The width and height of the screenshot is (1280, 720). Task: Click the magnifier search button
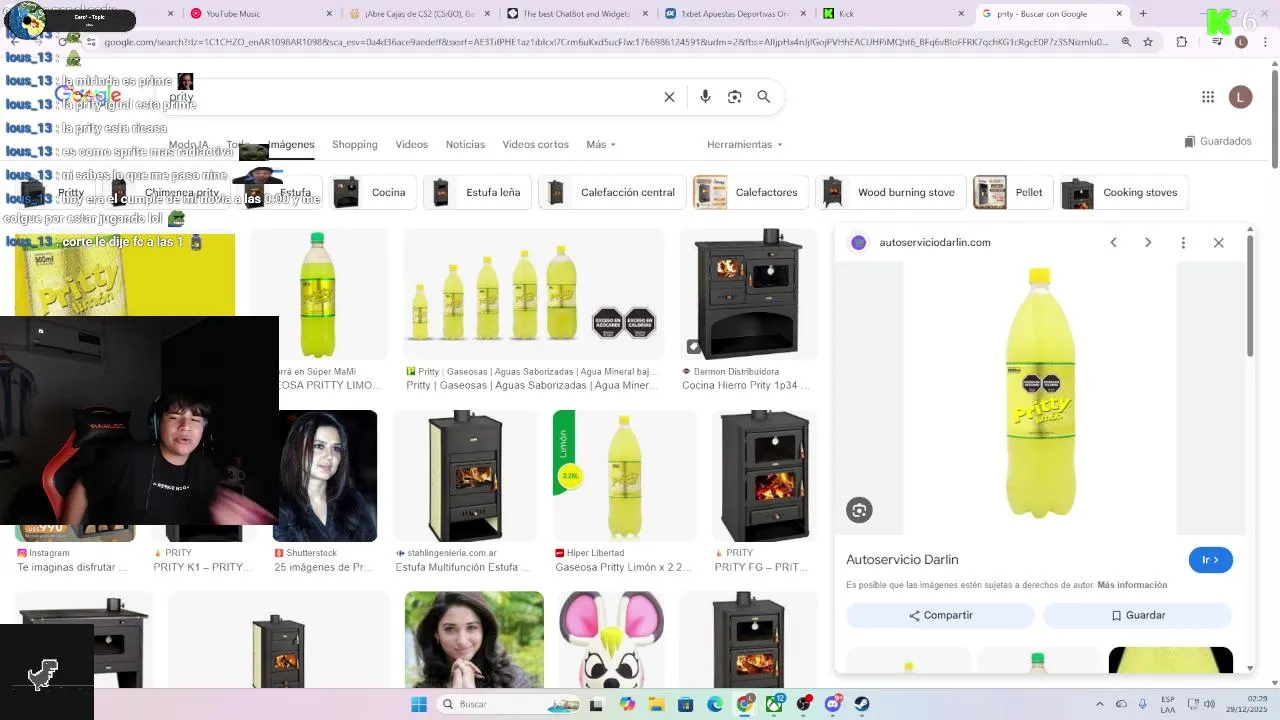[764, 97]
